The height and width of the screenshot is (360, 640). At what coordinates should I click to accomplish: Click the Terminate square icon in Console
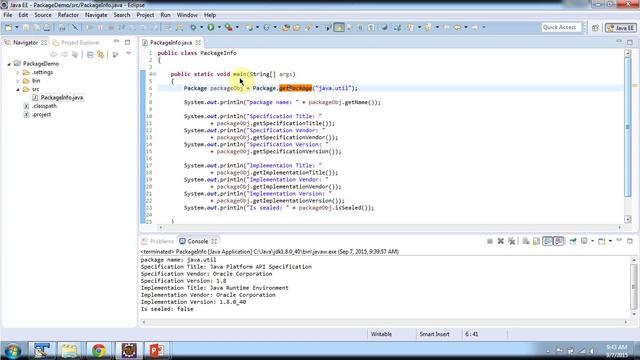(490, 241)
